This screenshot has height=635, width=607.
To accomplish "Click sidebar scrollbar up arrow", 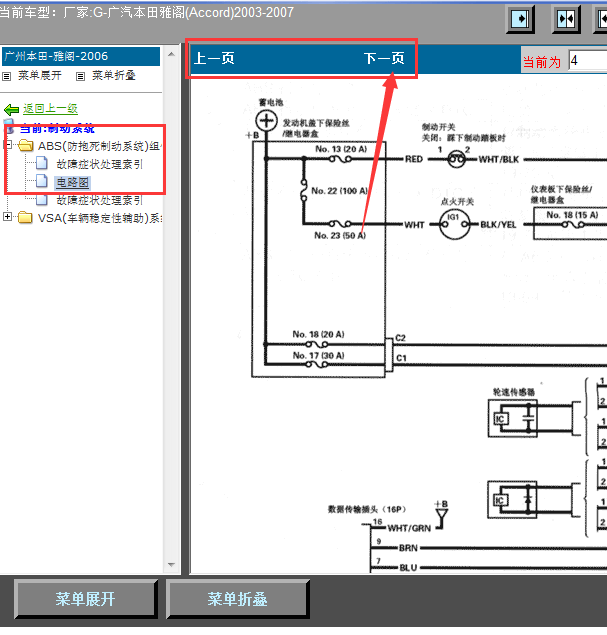I will point(171,54).
